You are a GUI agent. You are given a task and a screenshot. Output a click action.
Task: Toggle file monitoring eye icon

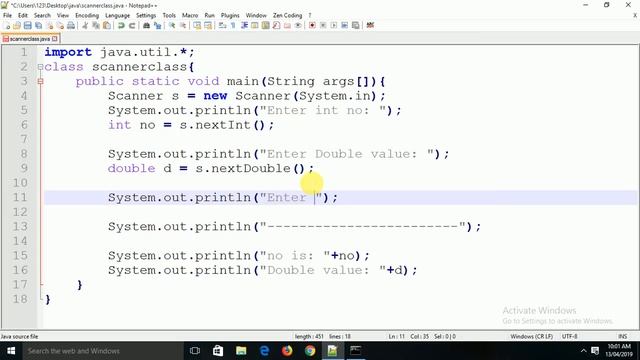[298, 25]
